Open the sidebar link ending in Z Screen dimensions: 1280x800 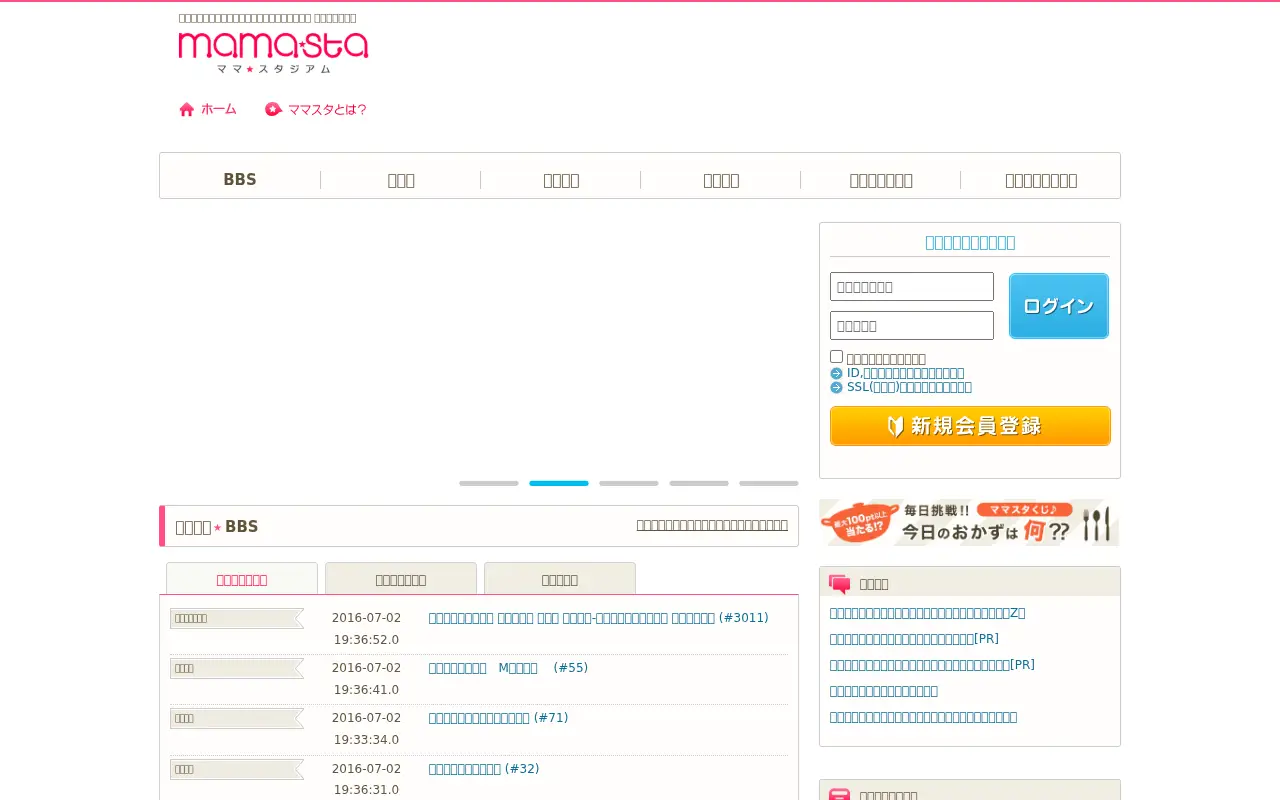click(928, 613)
